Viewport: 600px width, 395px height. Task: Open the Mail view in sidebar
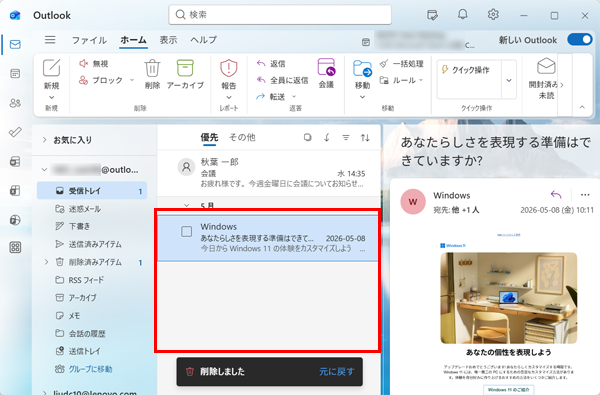[15, 44]
